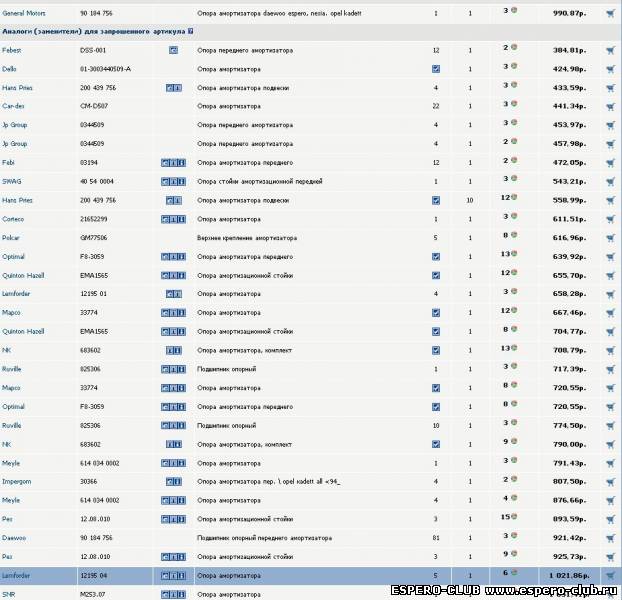Viewport: 622px width, 600px height.
Task: Open Corteco brand link
Action: (x=13, y=219)
